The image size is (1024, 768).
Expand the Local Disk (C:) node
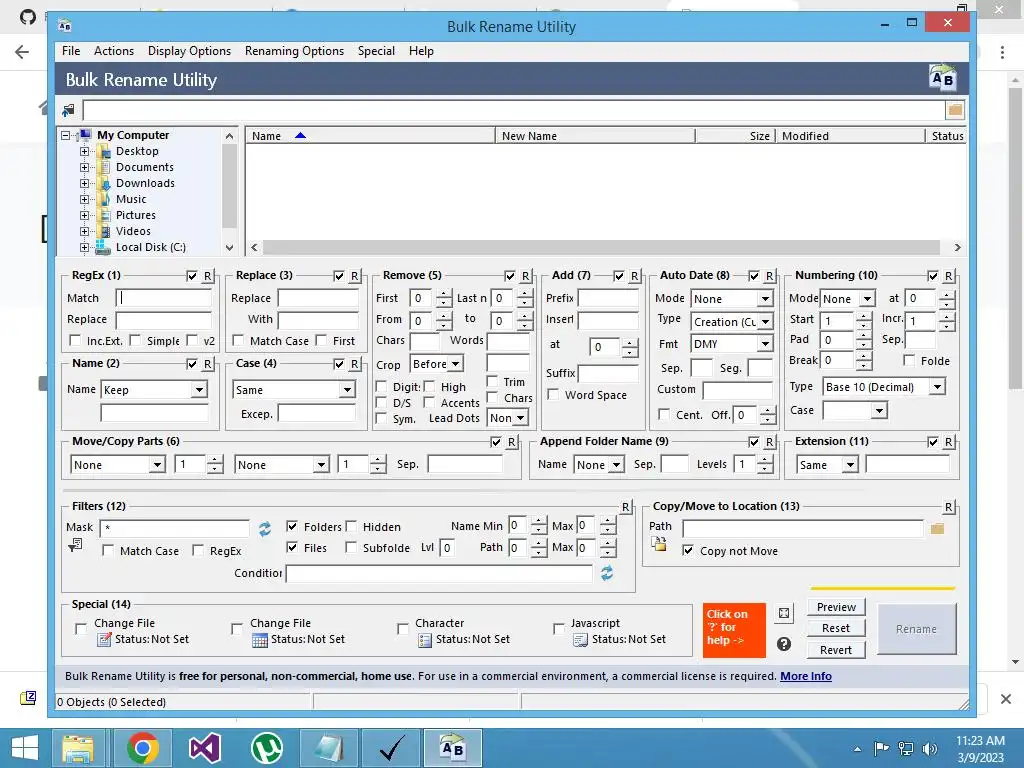click(x=84, y=248)
